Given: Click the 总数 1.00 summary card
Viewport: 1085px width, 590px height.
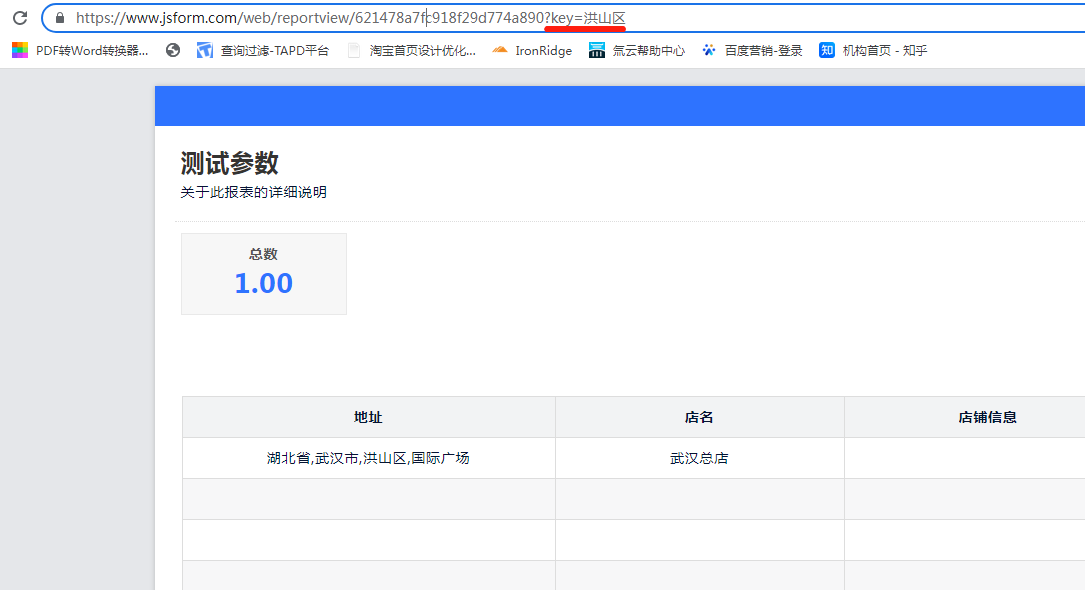Looking at the screenshot, I should [x=263, y=274].
